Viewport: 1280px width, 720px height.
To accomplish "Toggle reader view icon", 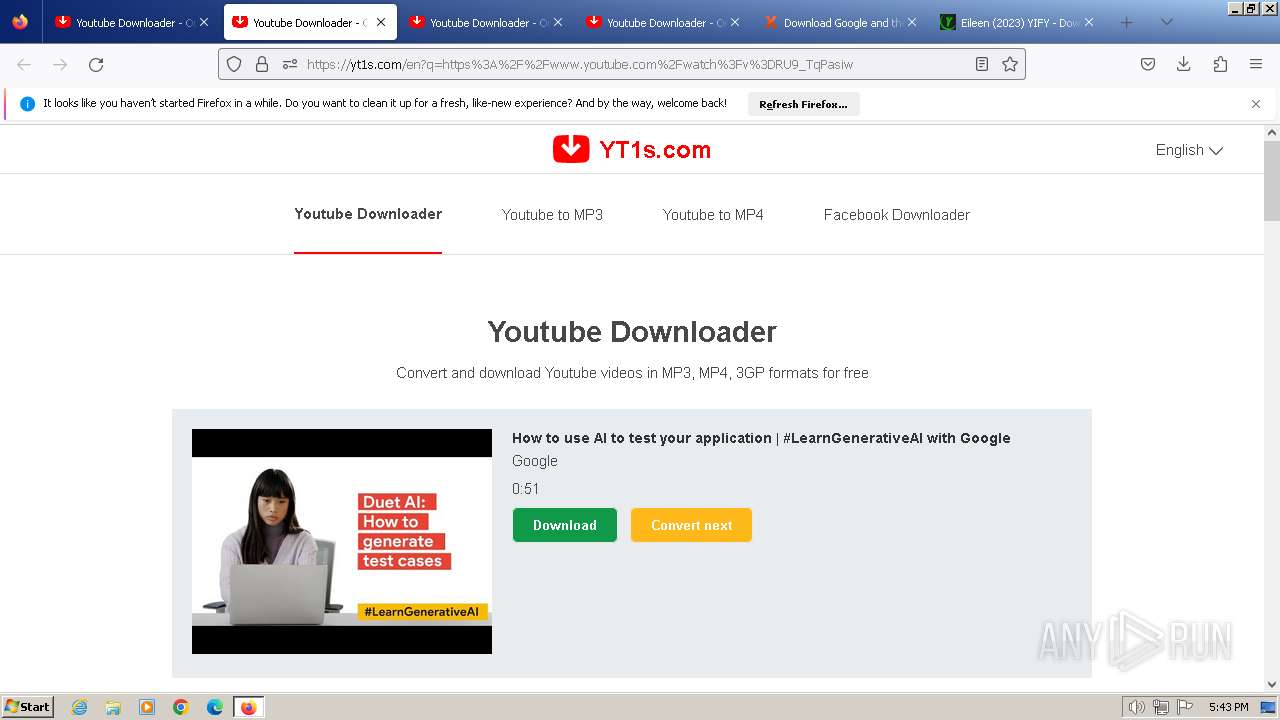I will (982, 64).
